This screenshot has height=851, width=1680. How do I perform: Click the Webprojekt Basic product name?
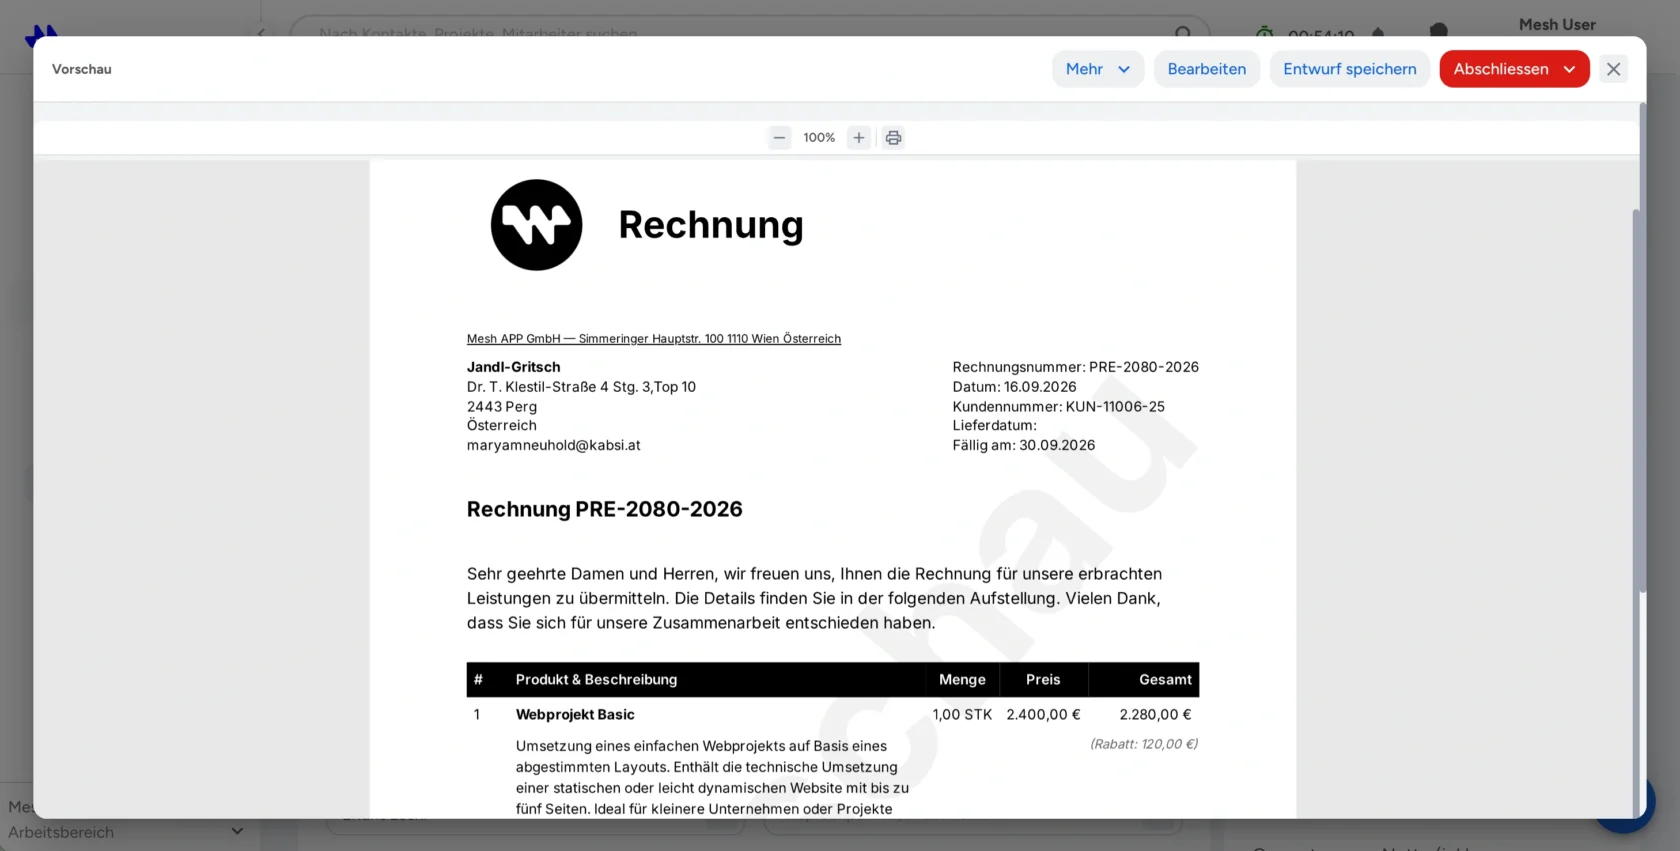coord(575,715)
